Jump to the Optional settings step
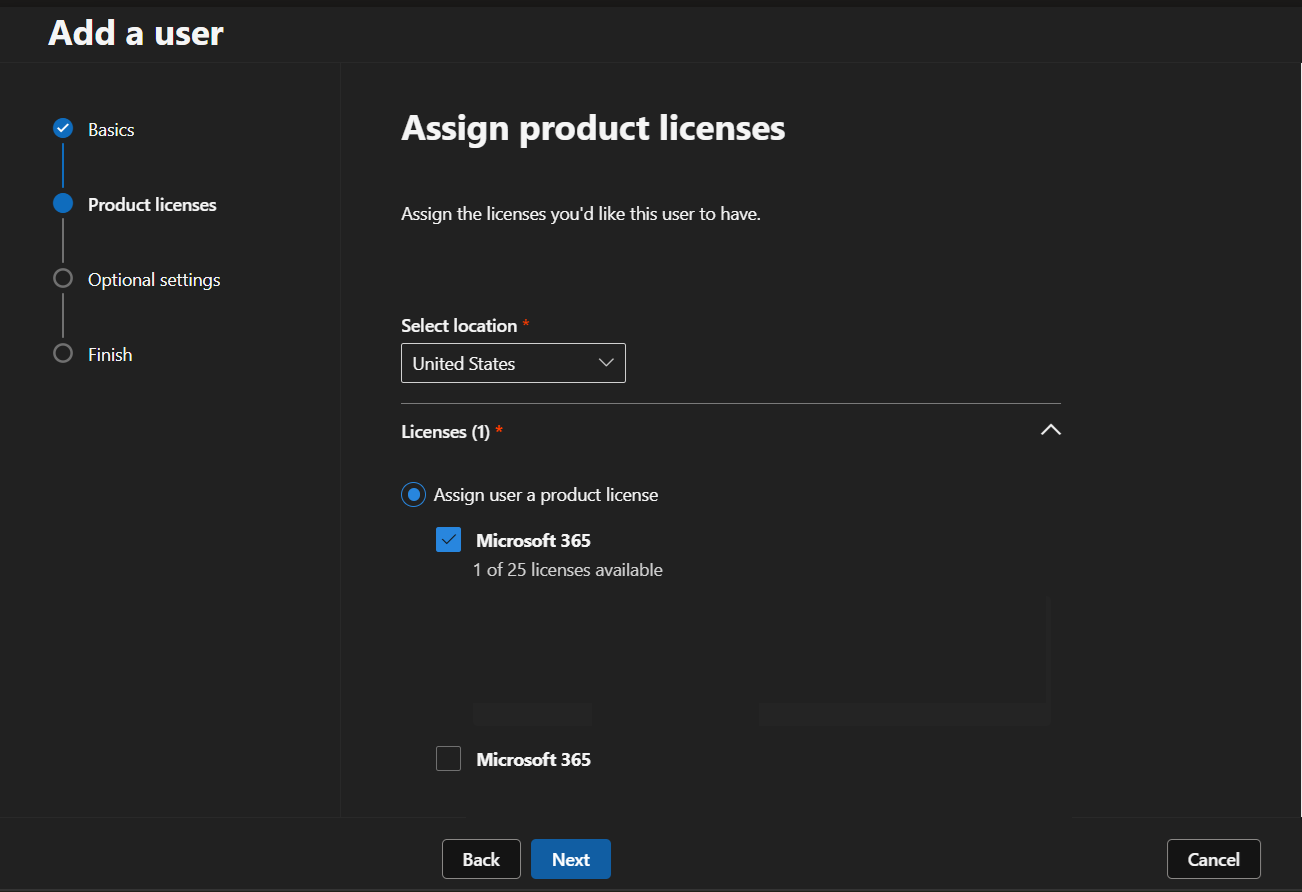 [x=154, y=279]
